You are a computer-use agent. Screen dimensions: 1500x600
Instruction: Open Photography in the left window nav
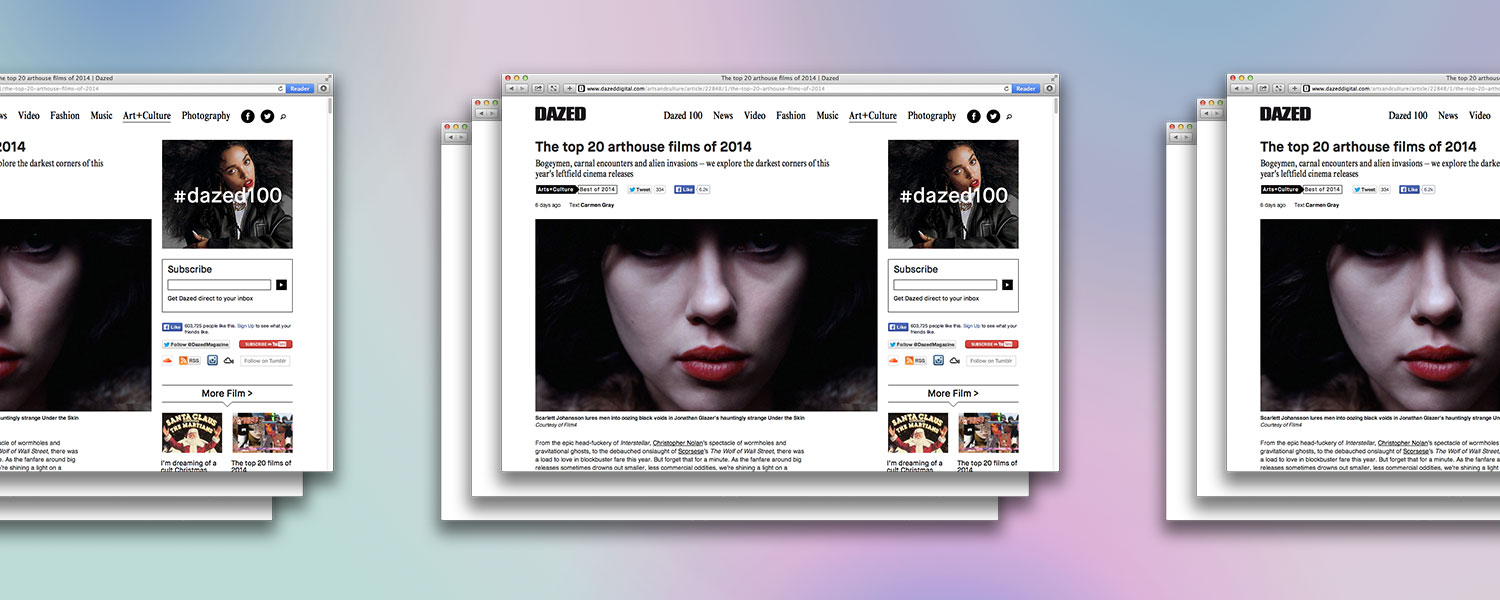pyautogui.click(x=206, y=116)
